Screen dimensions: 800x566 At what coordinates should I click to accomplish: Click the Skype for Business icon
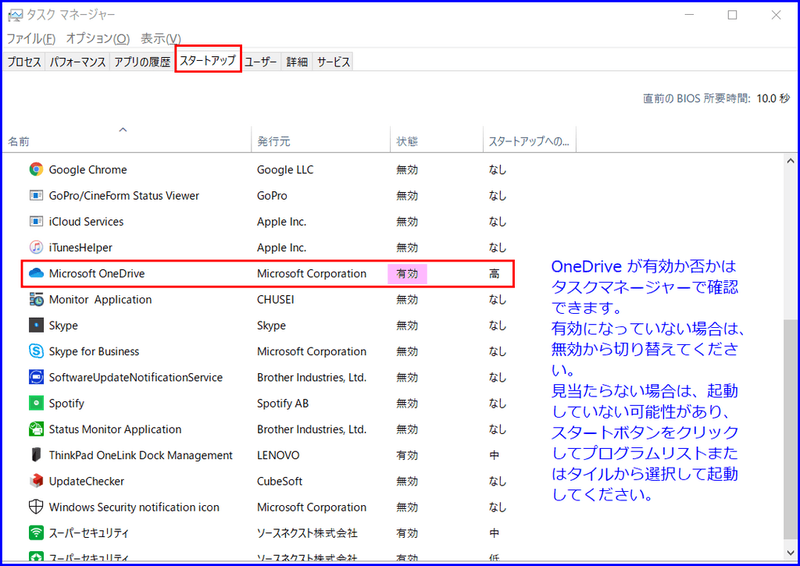(x=36, y=351)
